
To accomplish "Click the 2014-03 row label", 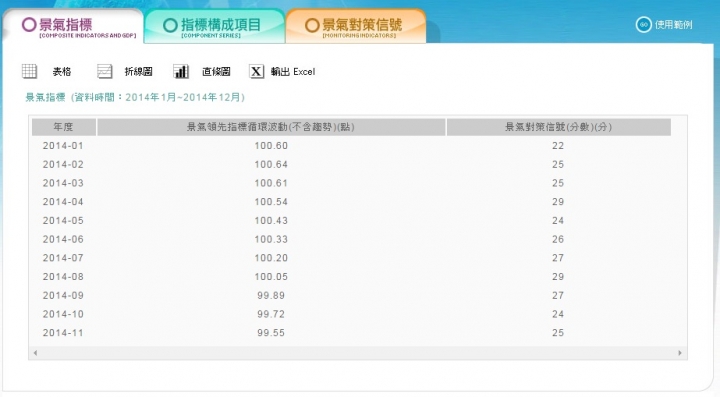I will click(63, 183).
